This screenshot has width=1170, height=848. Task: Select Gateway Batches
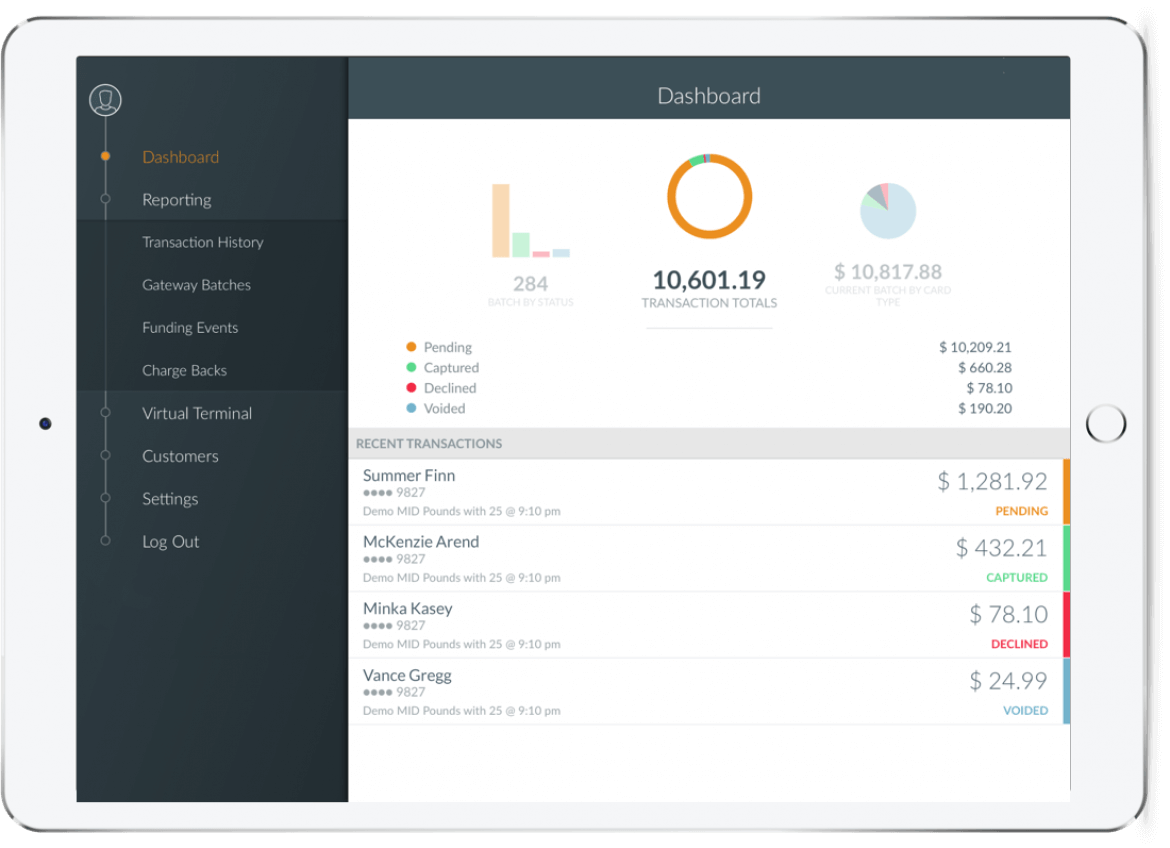196,285
